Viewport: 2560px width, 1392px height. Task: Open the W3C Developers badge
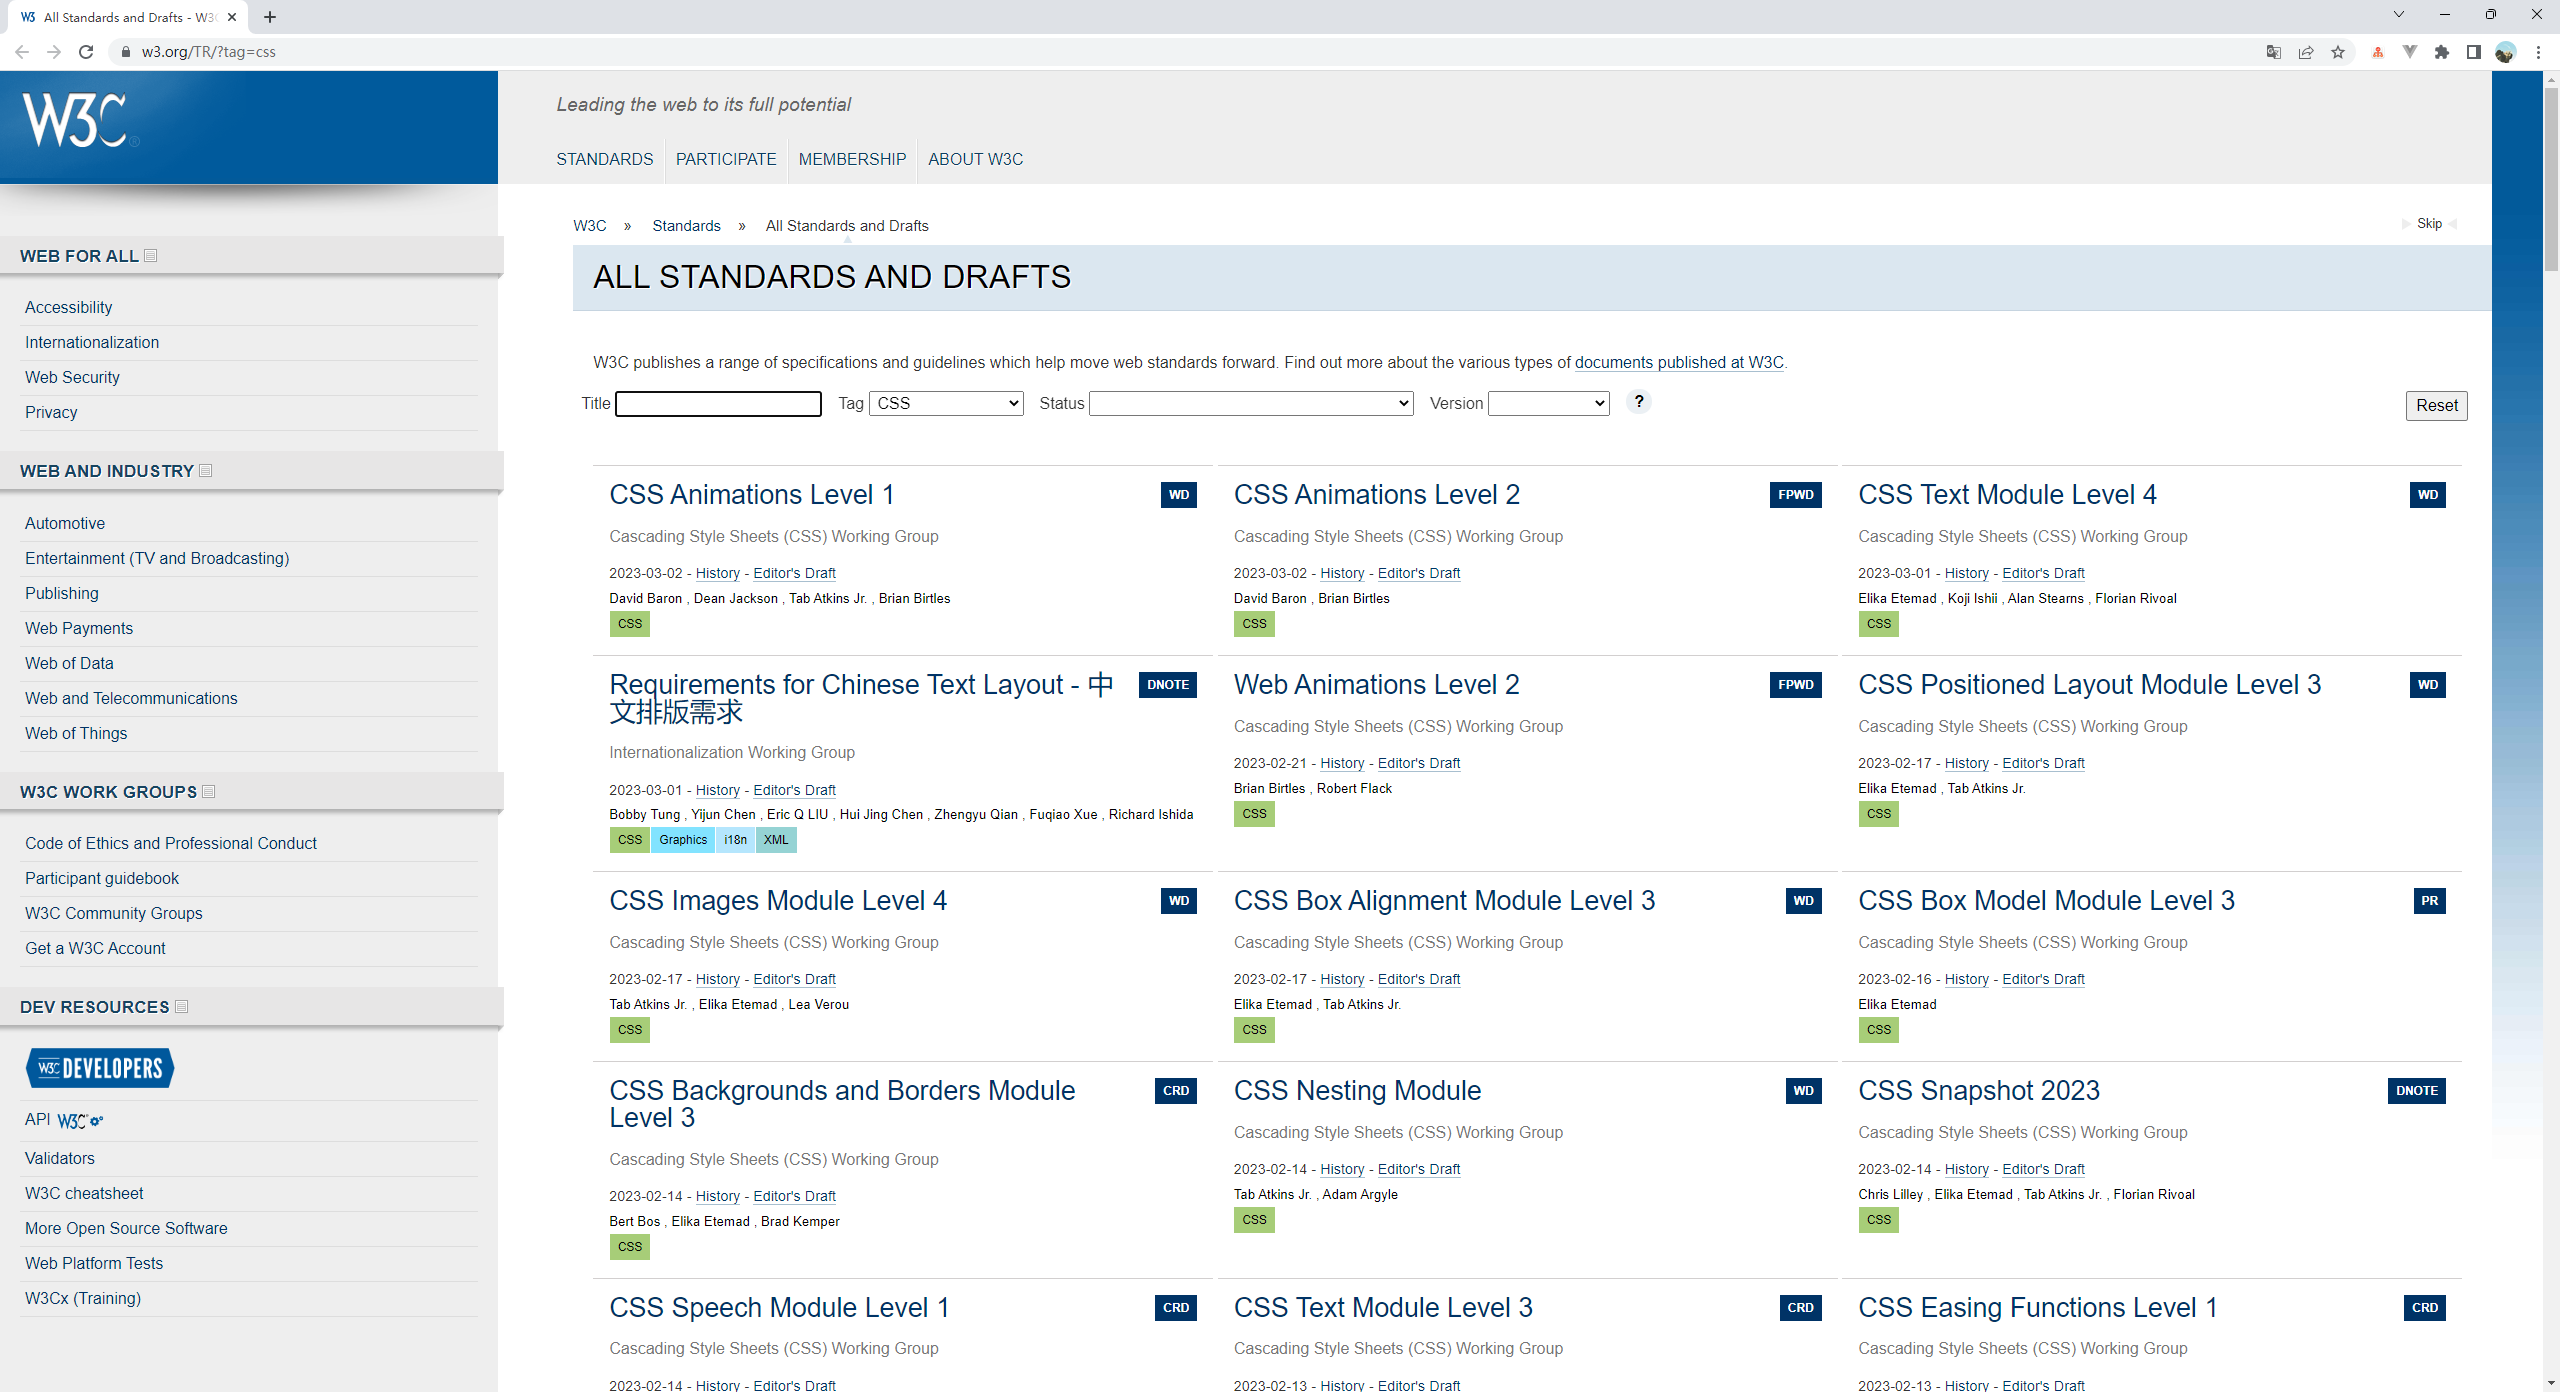[100, 1068]
